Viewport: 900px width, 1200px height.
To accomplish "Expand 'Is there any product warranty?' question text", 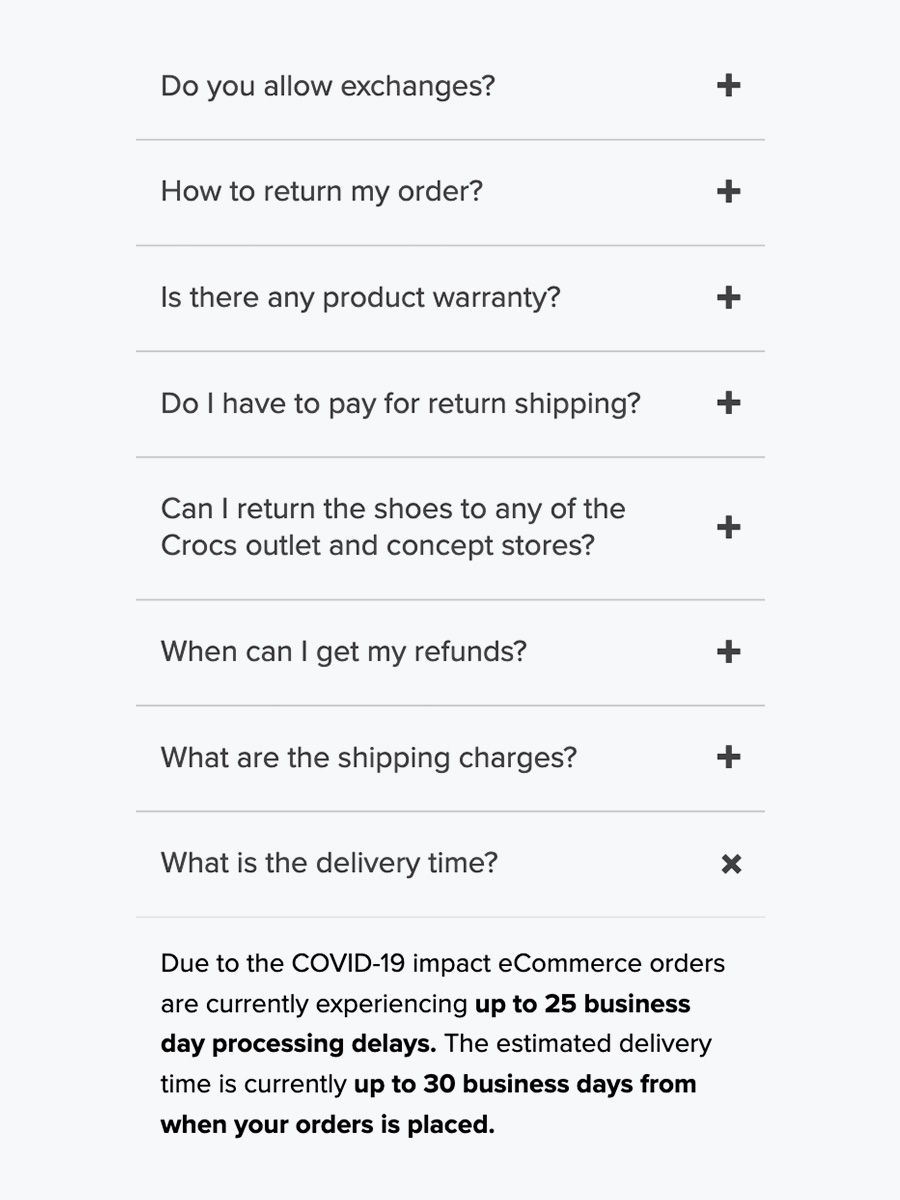I will pyautogui.click(x=360, y=297).
